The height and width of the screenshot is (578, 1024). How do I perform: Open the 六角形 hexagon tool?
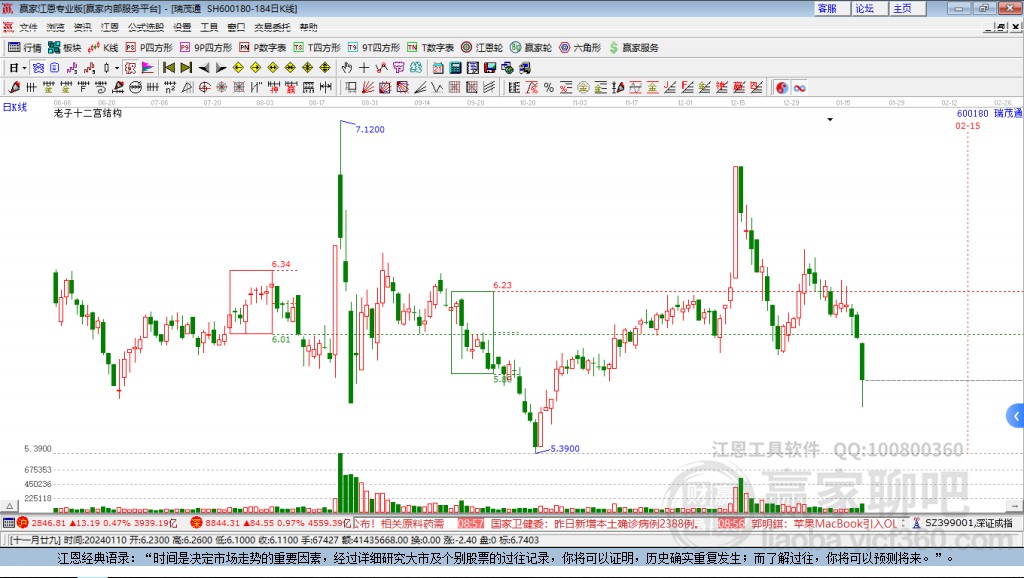580,48
